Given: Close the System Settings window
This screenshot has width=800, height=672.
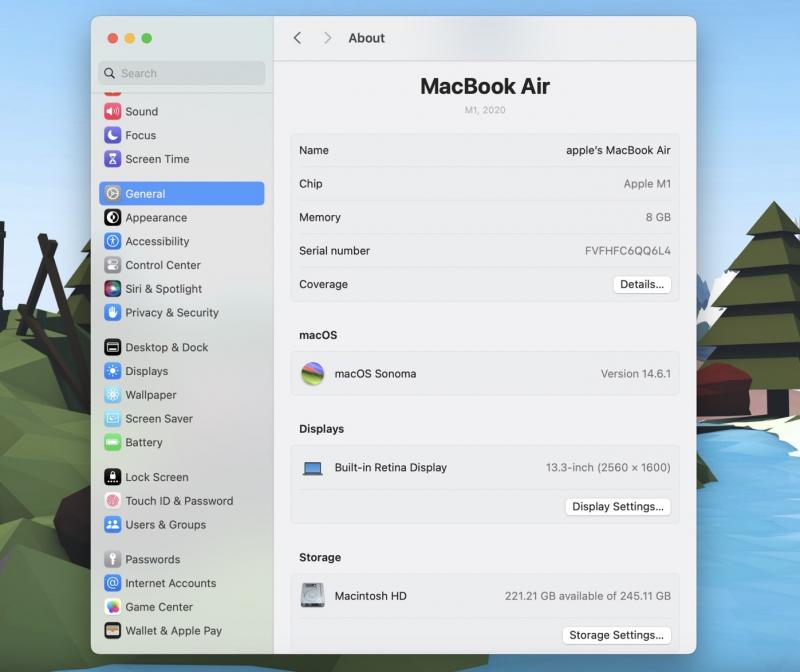Looking at the screenshot, I should click(x=113, y=38).
